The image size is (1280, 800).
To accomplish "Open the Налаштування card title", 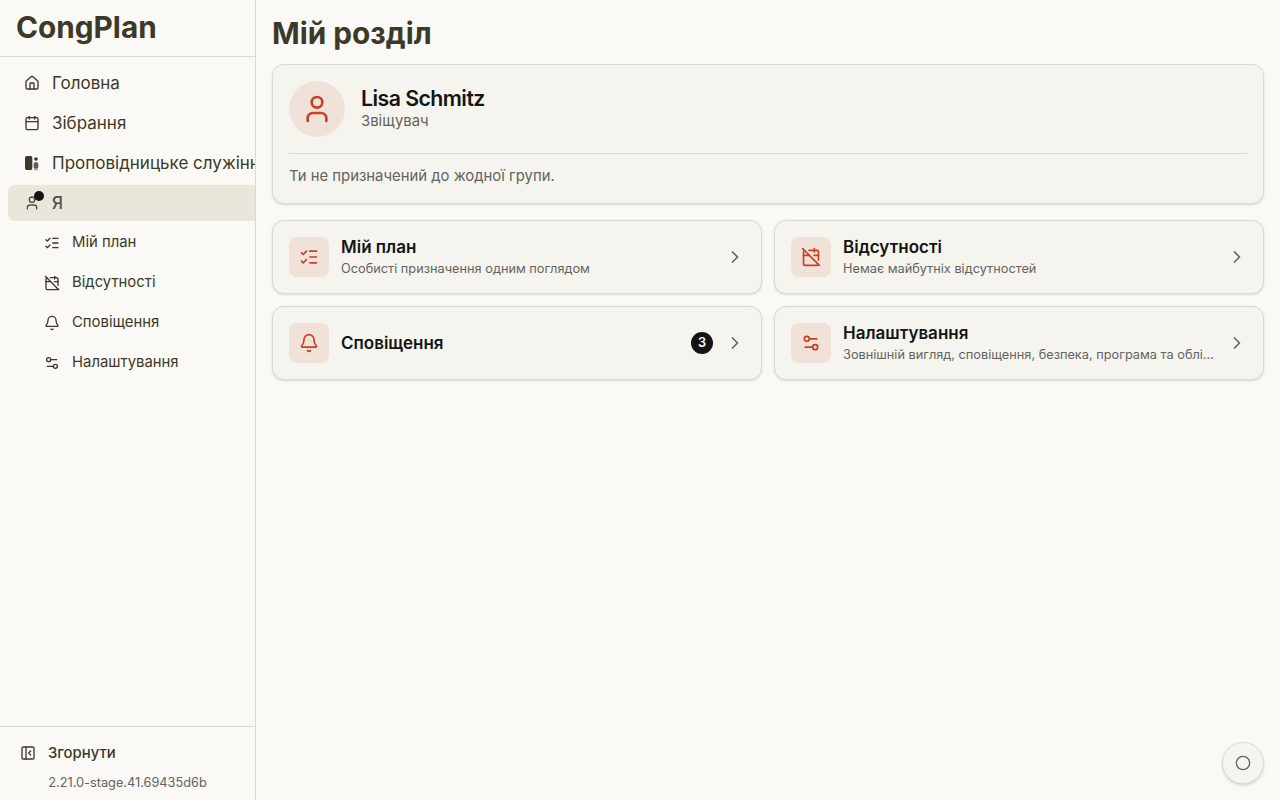I will (905, 333).
